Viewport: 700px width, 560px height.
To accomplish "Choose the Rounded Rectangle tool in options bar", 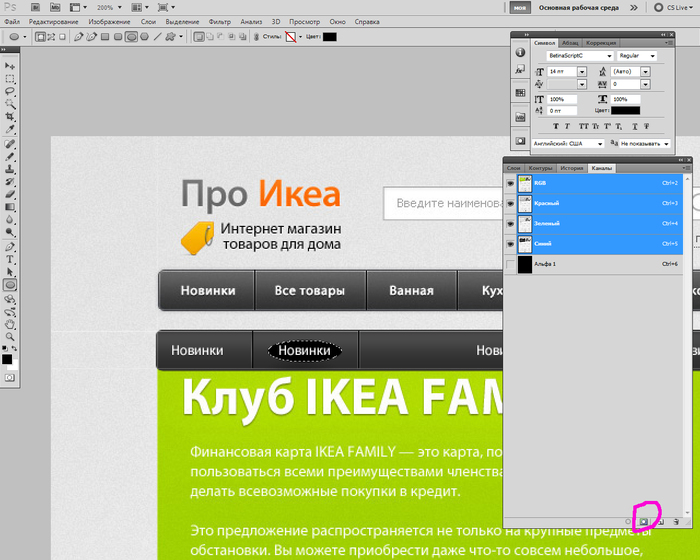I will coord(118,37).
